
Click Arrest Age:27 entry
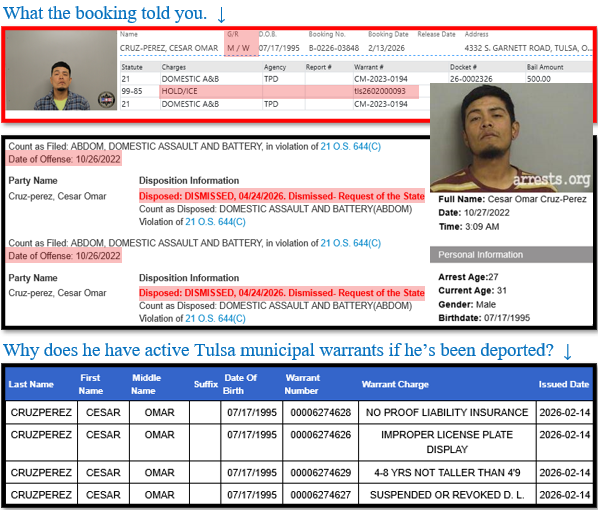[x=468, y=277]
